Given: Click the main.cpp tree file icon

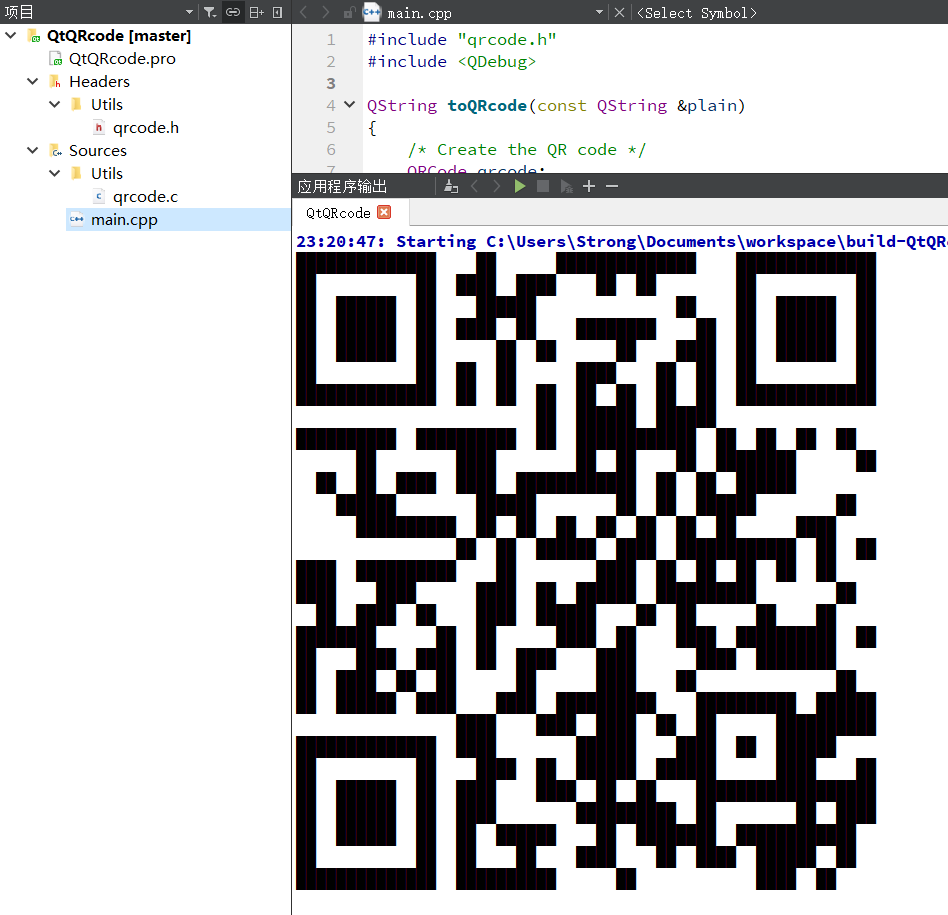Looking at the screenshot, I should click(77, 219).
